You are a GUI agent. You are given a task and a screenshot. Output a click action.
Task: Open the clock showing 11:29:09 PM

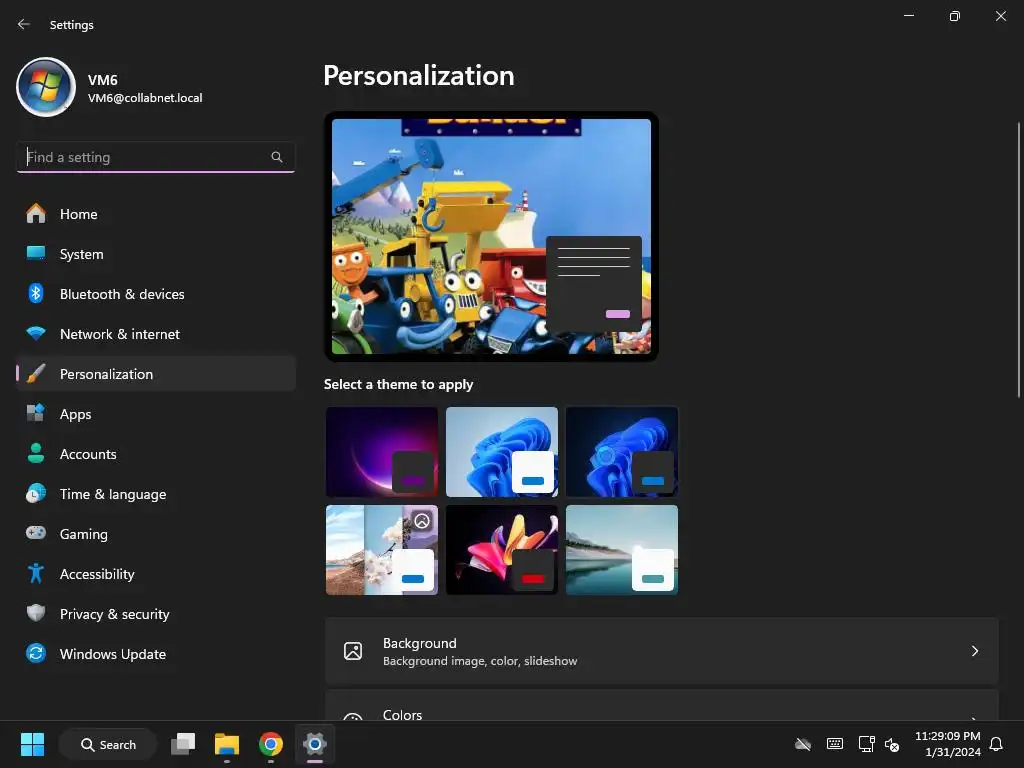click(948, 744)
